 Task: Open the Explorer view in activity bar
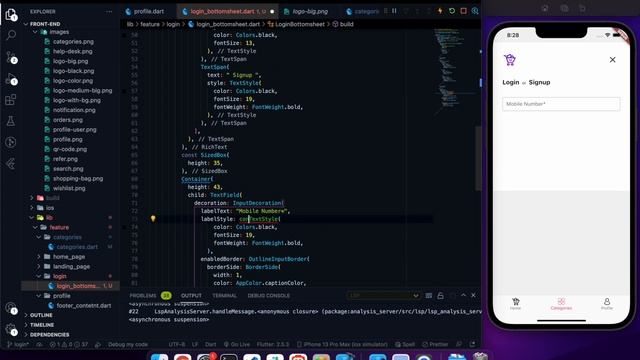11,15
